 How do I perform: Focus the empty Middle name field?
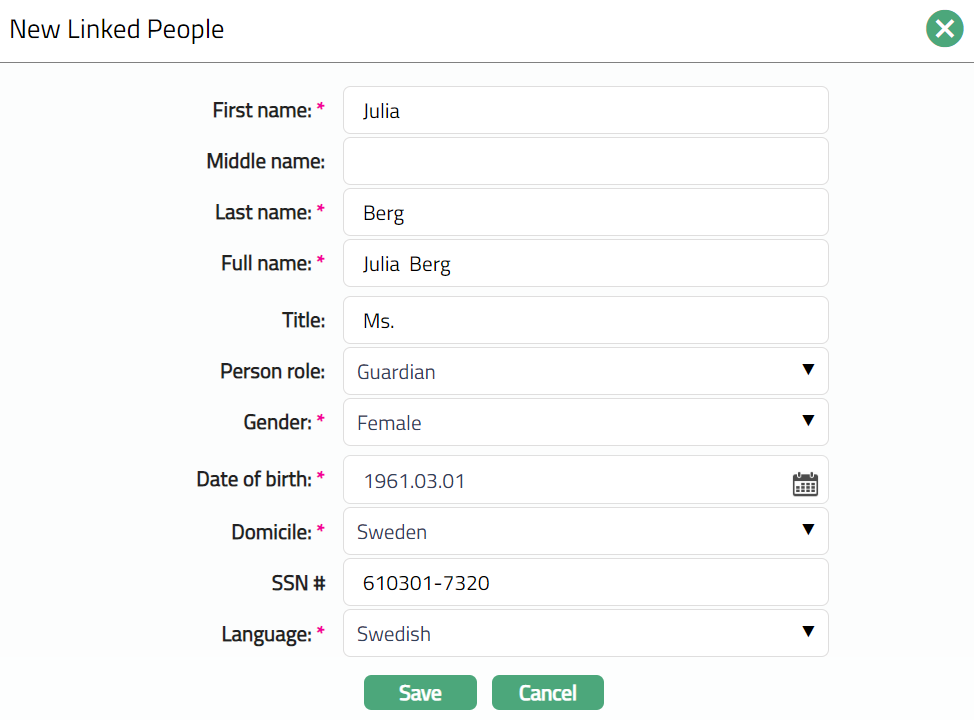(x=585, y=161)
